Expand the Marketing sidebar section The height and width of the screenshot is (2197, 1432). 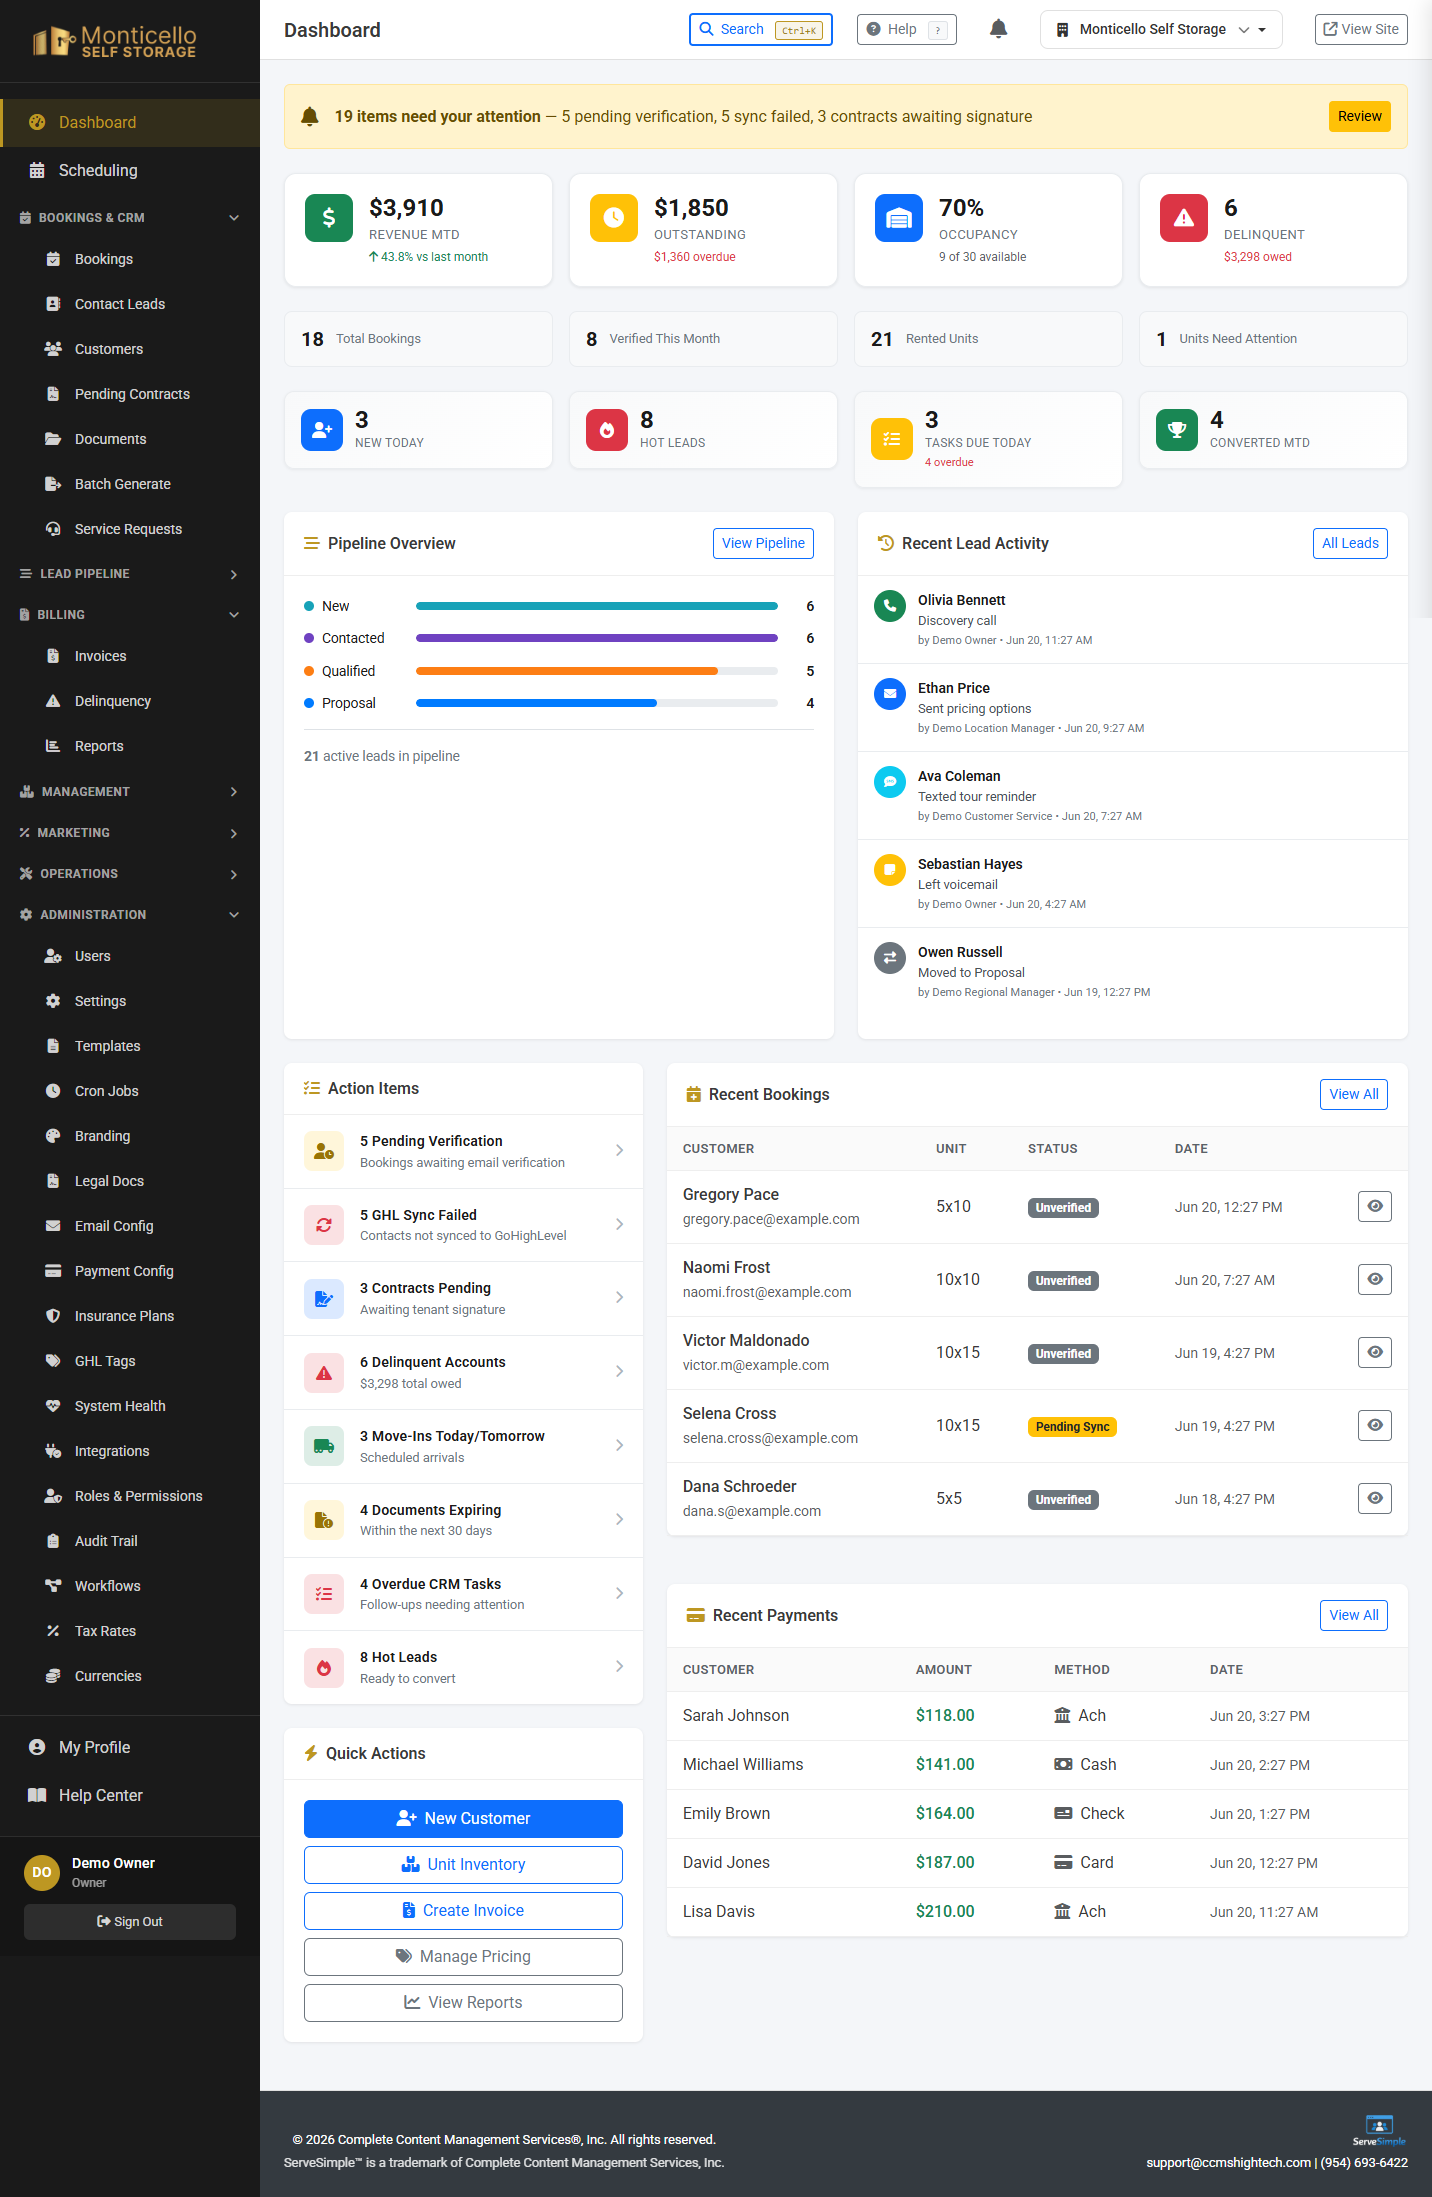pos(130,833)
